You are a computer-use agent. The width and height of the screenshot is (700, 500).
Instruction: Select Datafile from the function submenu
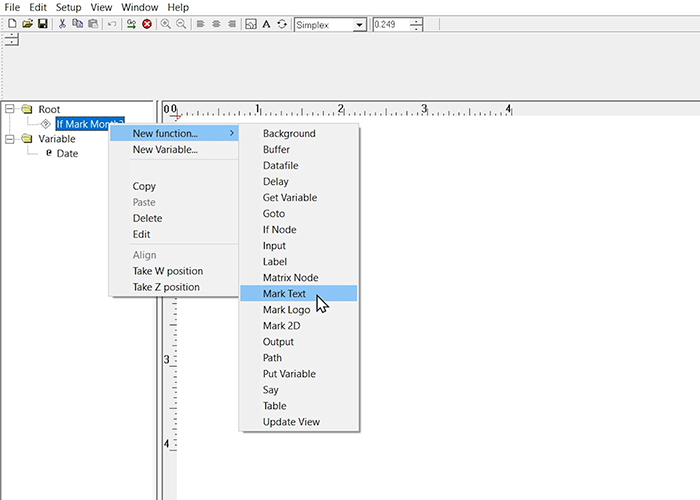pyautogui.click(x=299, y=166)
